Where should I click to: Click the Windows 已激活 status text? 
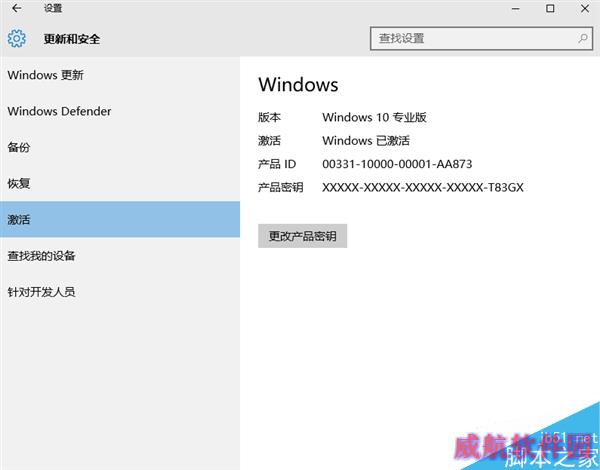(366, 140)
